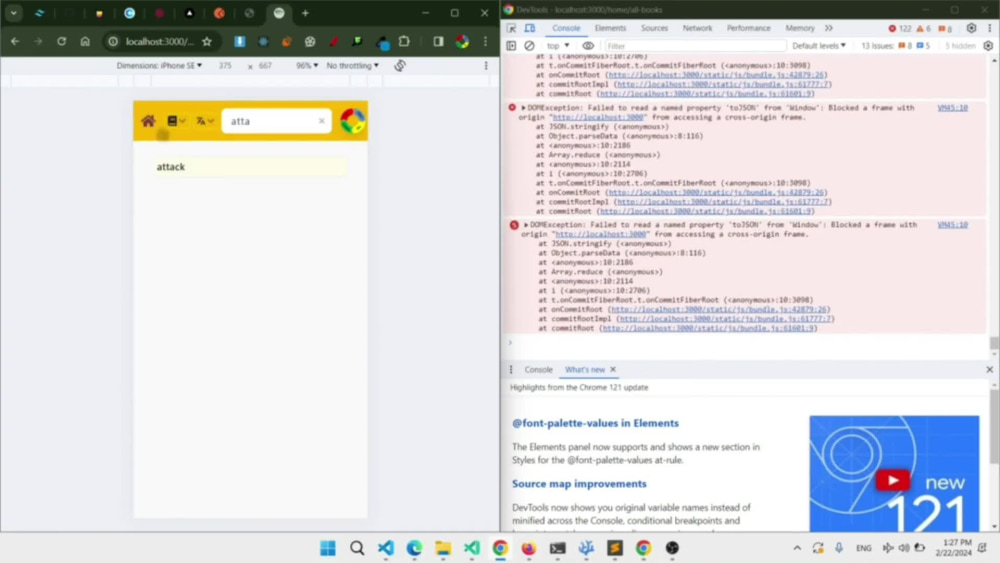This screenshot has width=1000, height=563.
Task: Open the http://localhost:3000 origin link in the middle error
Action: tap(598, 117)
